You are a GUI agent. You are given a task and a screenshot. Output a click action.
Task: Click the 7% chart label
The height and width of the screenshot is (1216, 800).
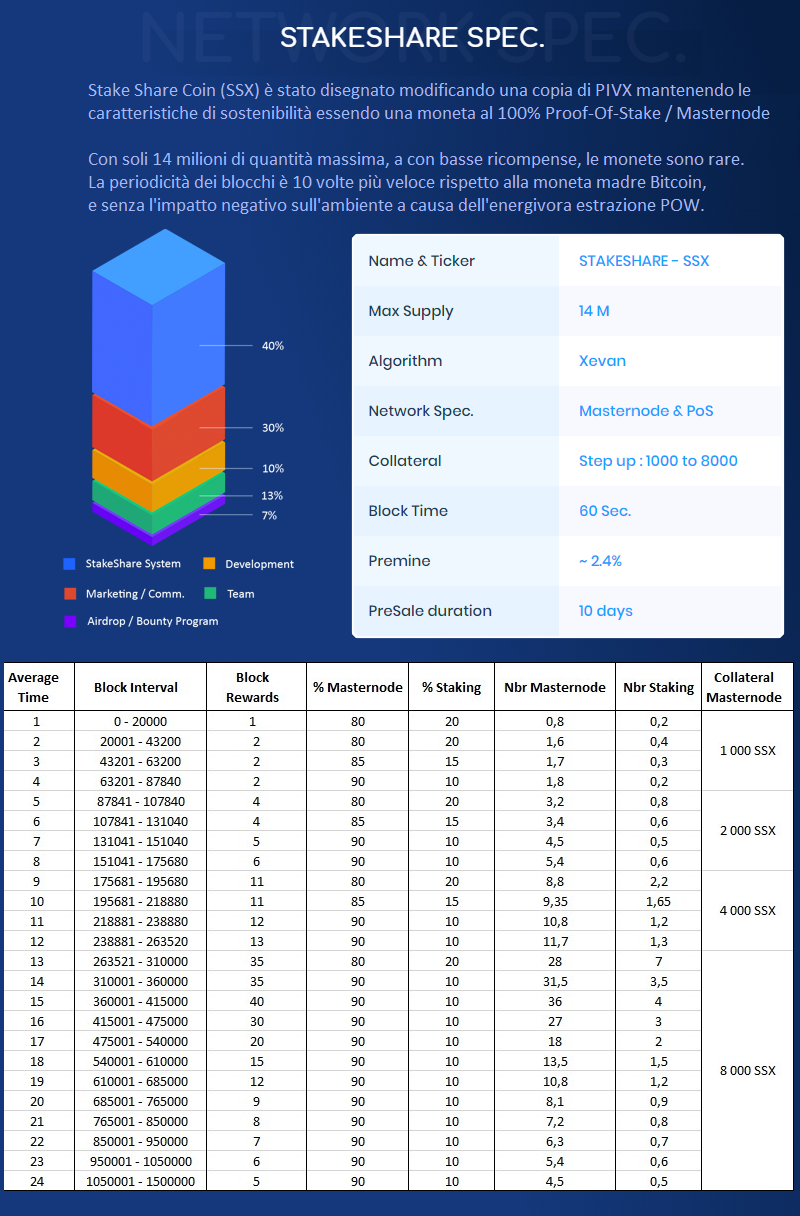pos(269,516)
